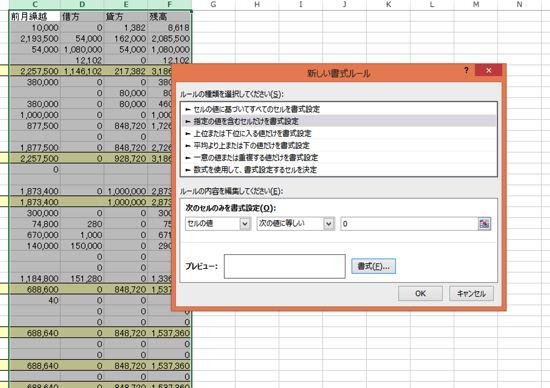Click the OK button

(420, 293)
